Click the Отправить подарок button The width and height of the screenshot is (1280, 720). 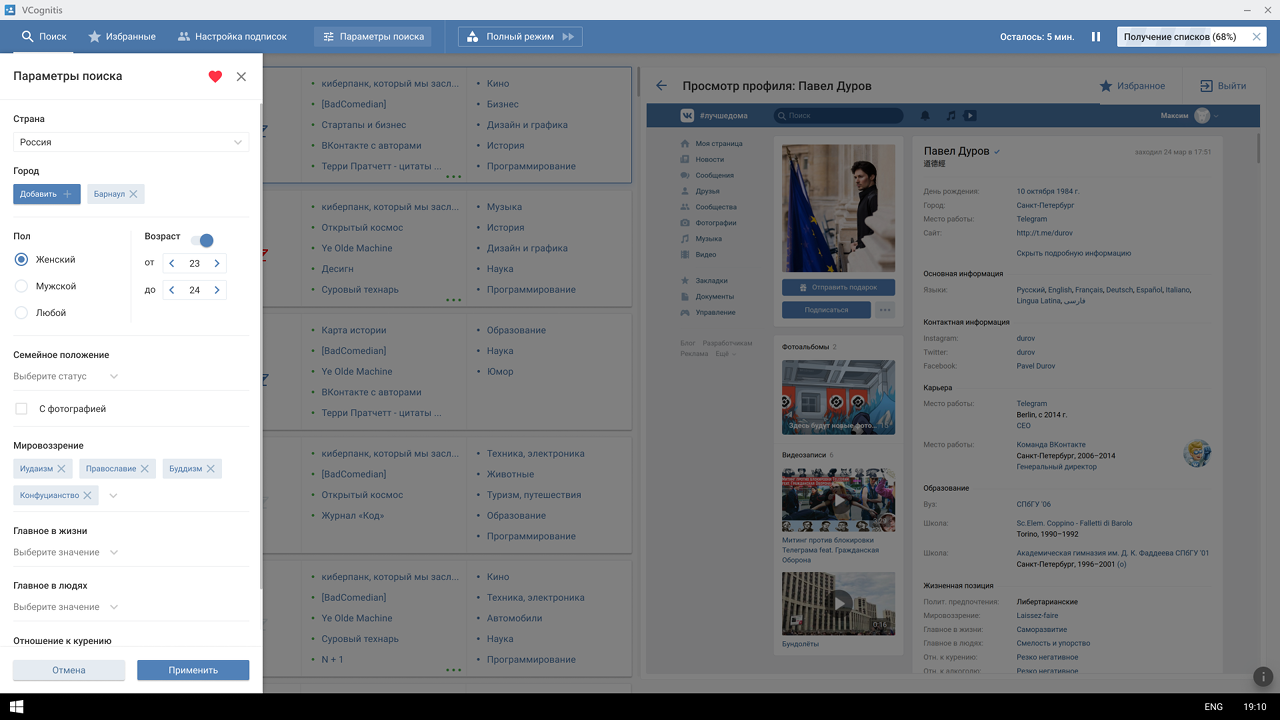pyautogui.click(x=838, y=287)
